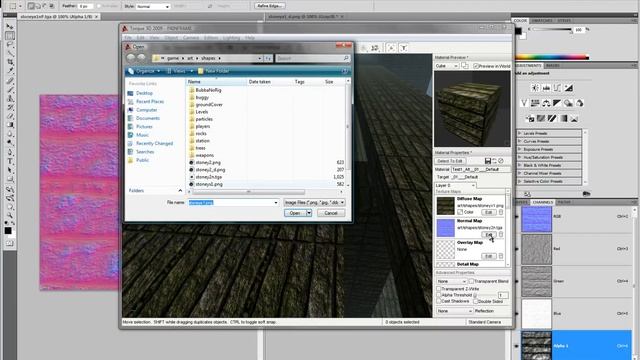Click the Forward arrow in Open dialog
Viewport: 640px width, 360px height.
pyautogui.click(x=141, y=58)
